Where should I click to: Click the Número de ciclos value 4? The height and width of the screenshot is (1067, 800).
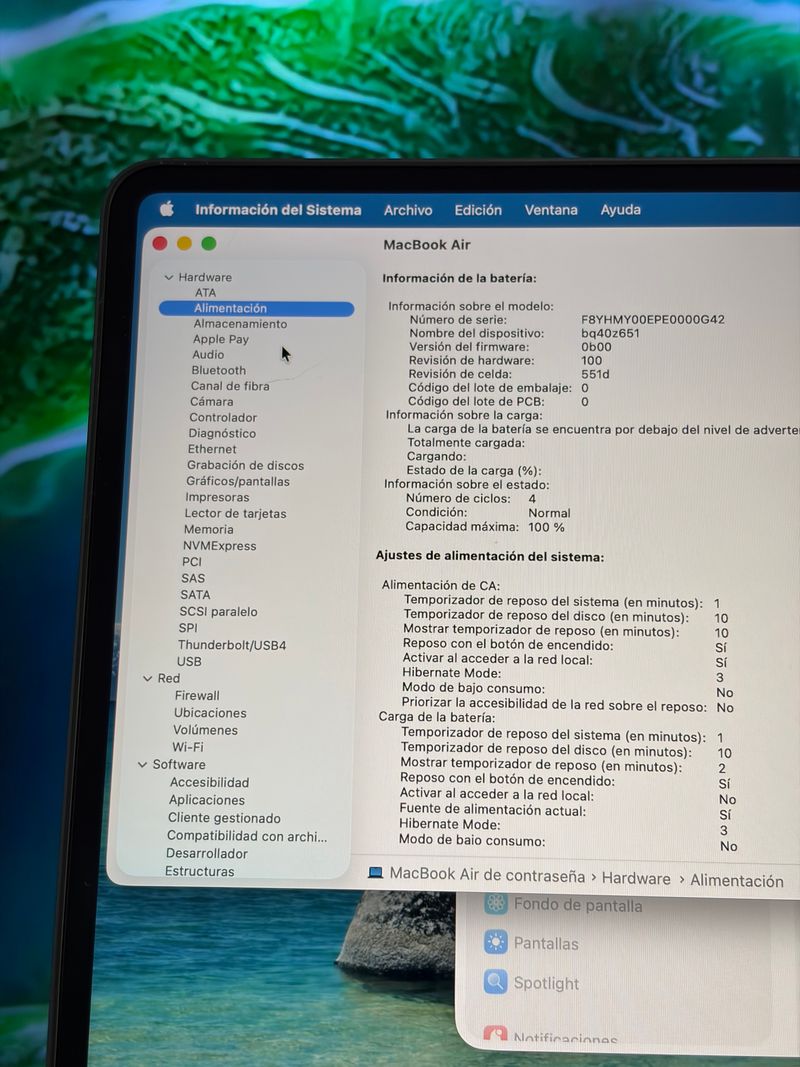[x=532, y=499]
